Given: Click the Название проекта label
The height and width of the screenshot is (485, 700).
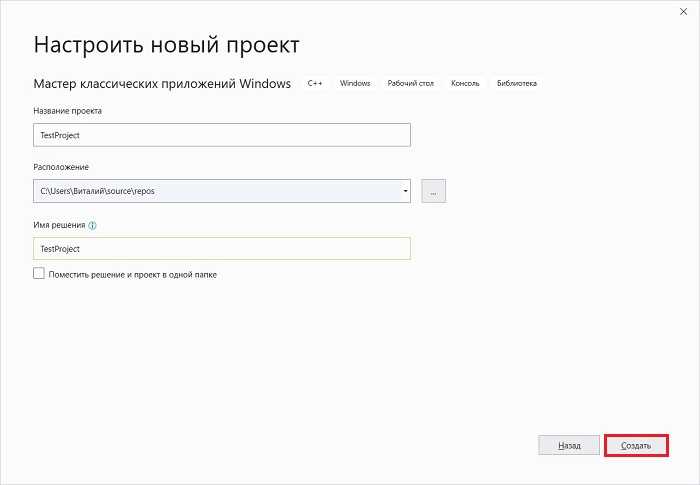Looking at the screenshot, I should click(68, 110).
